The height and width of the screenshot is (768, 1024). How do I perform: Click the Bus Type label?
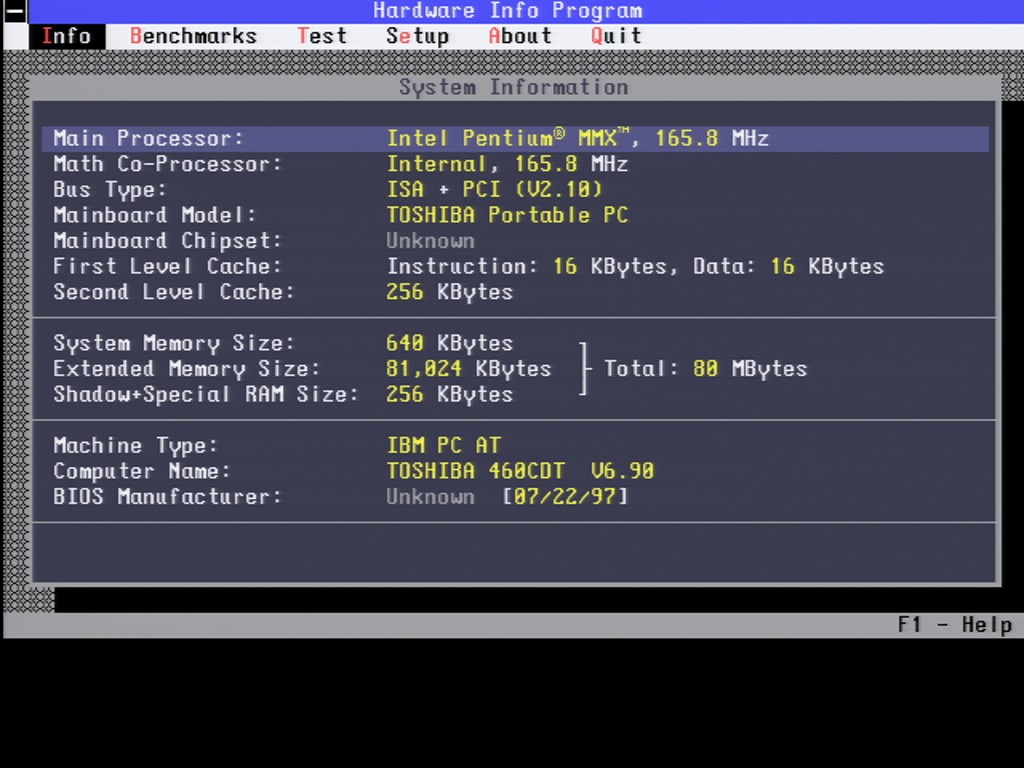pyautogui.click(x=110, y=190)
